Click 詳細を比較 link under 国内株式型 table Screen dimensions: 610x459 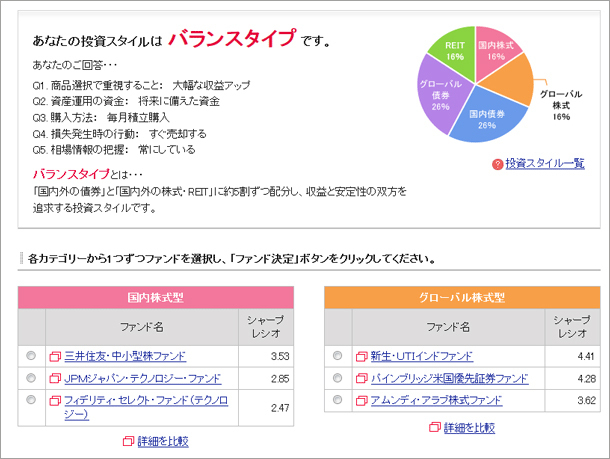point(163,441)
